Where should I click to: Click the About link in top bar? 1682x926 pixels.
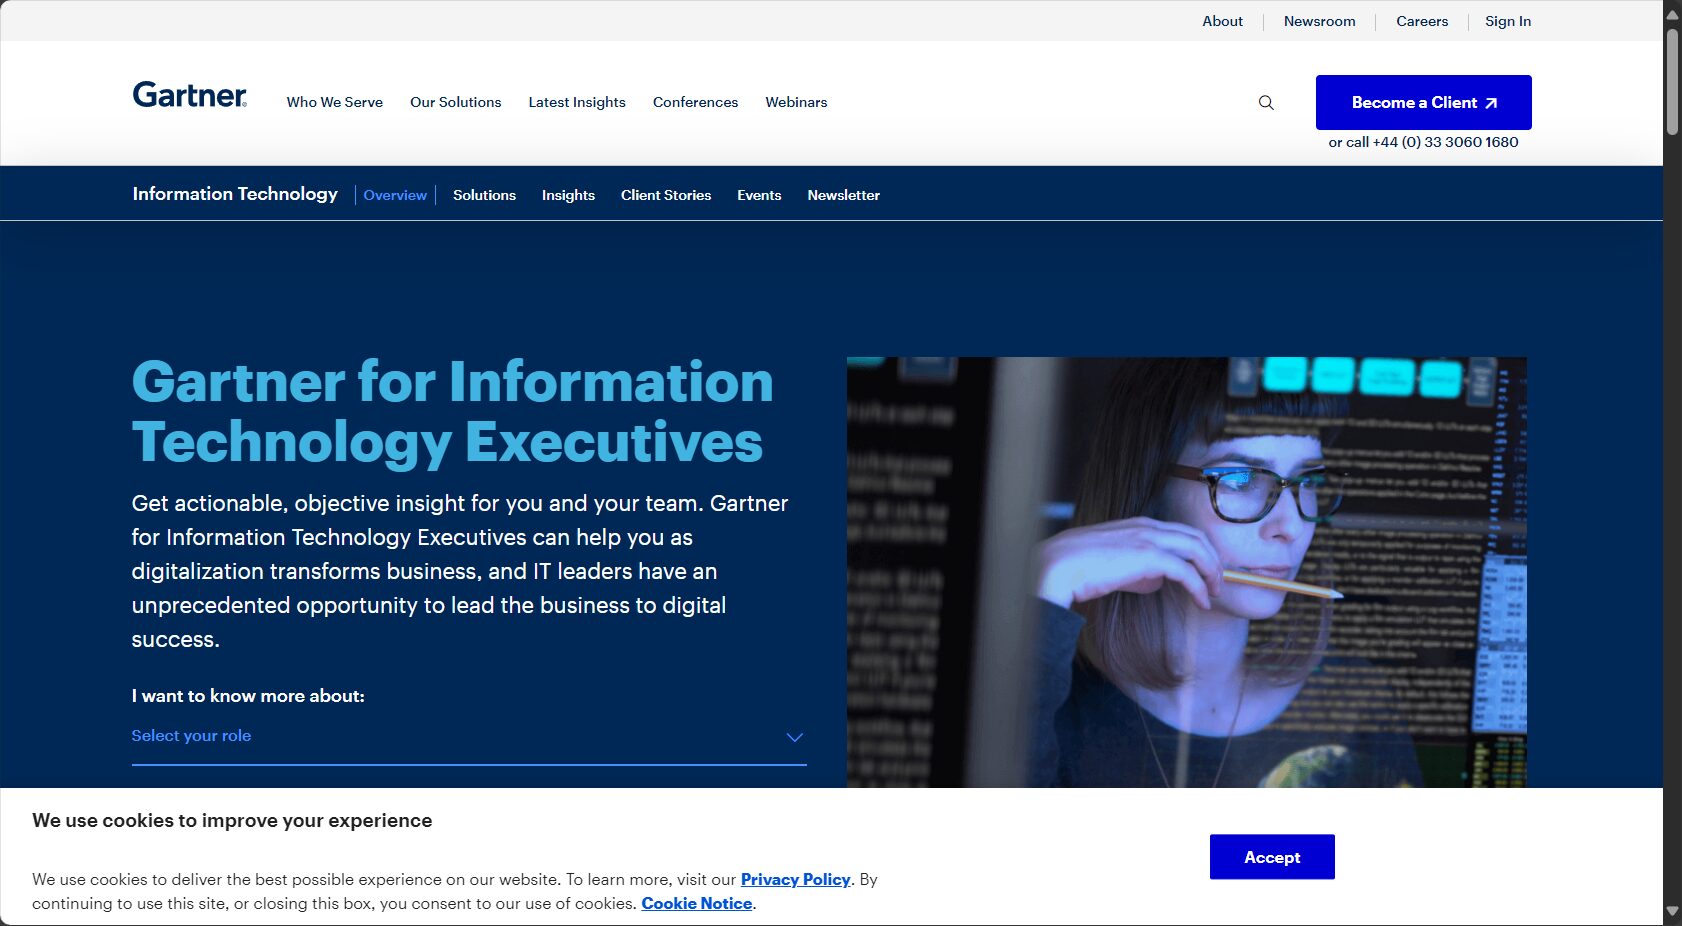[1222, 21]
